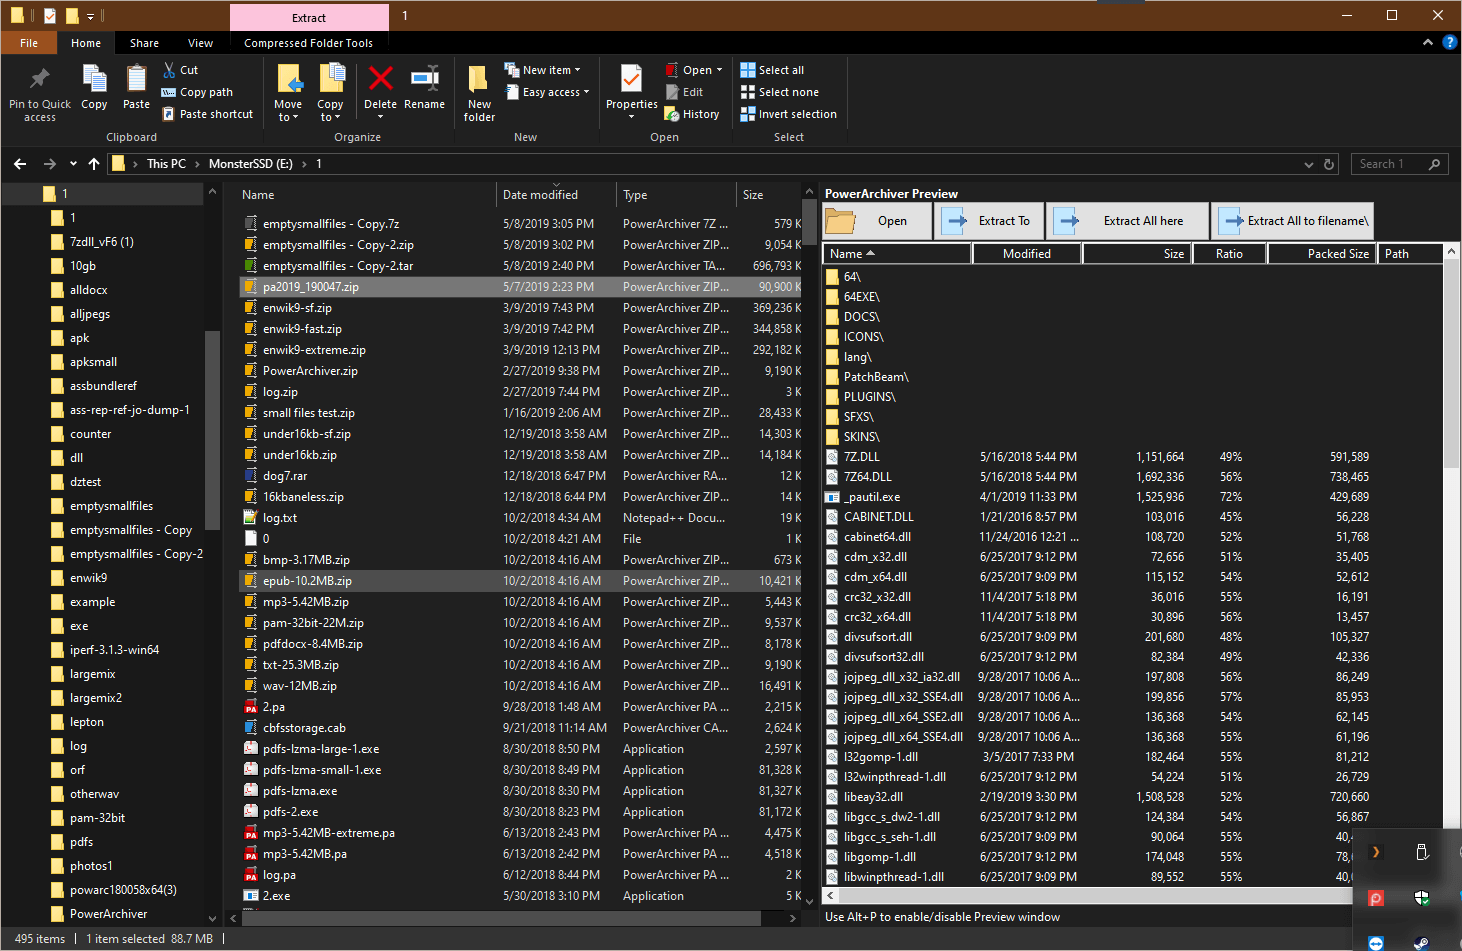
Task: Refresh the address bar location
Action: (x=1329, y=164)
